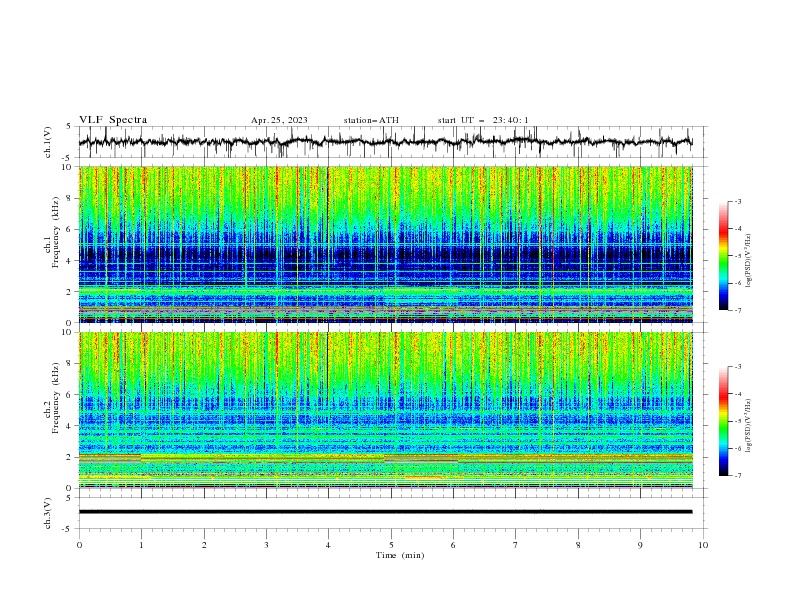Click the ch.1 log(PSD) color bar
This screenshot has width=792, height=612.
[x=723, y=256]
